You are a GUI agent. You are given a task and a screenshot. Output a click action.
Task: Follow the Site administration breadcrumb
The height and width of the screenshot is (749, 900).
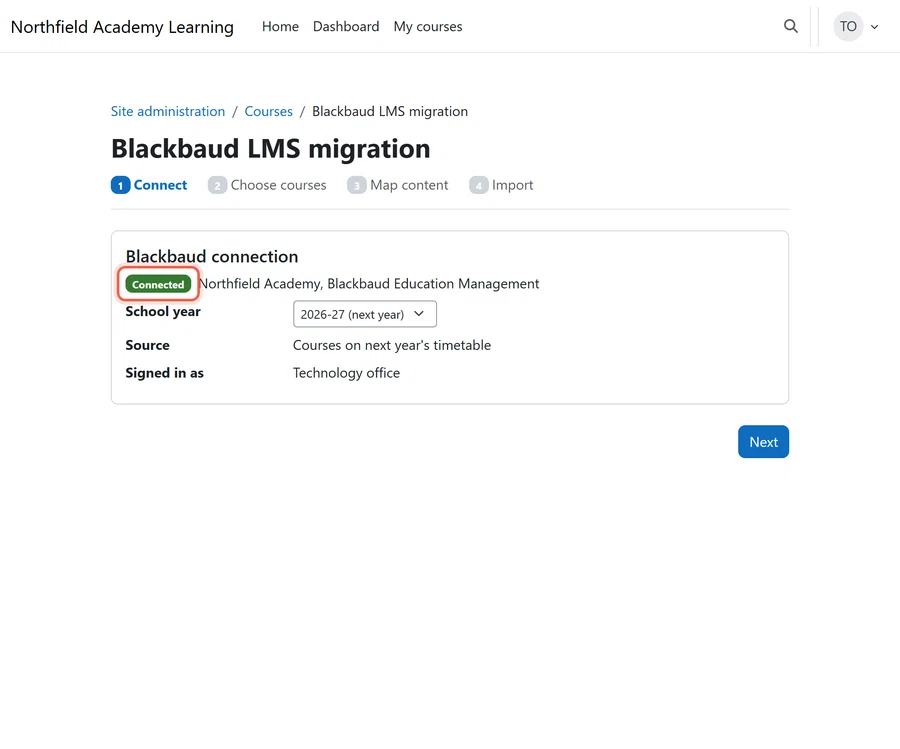point(168,111)
